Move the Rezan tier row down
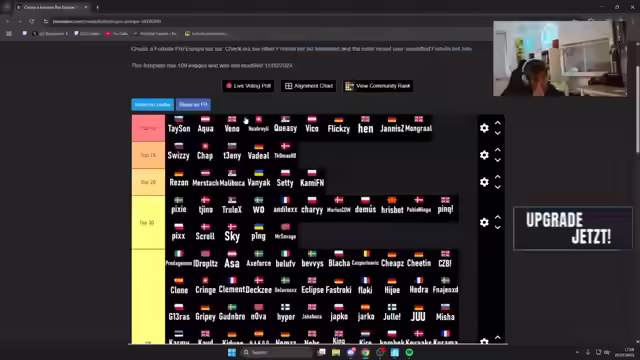This screenshot has height=360, width=640. pos(498,187)
